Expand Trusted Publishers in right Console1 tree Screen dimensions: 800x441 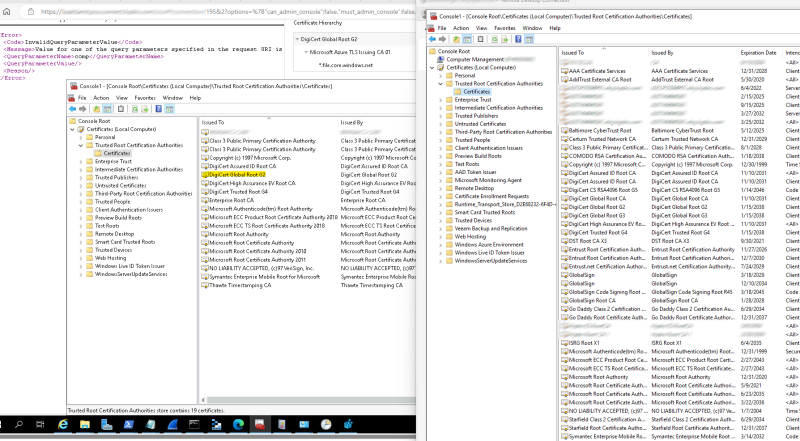coord(440,116)
